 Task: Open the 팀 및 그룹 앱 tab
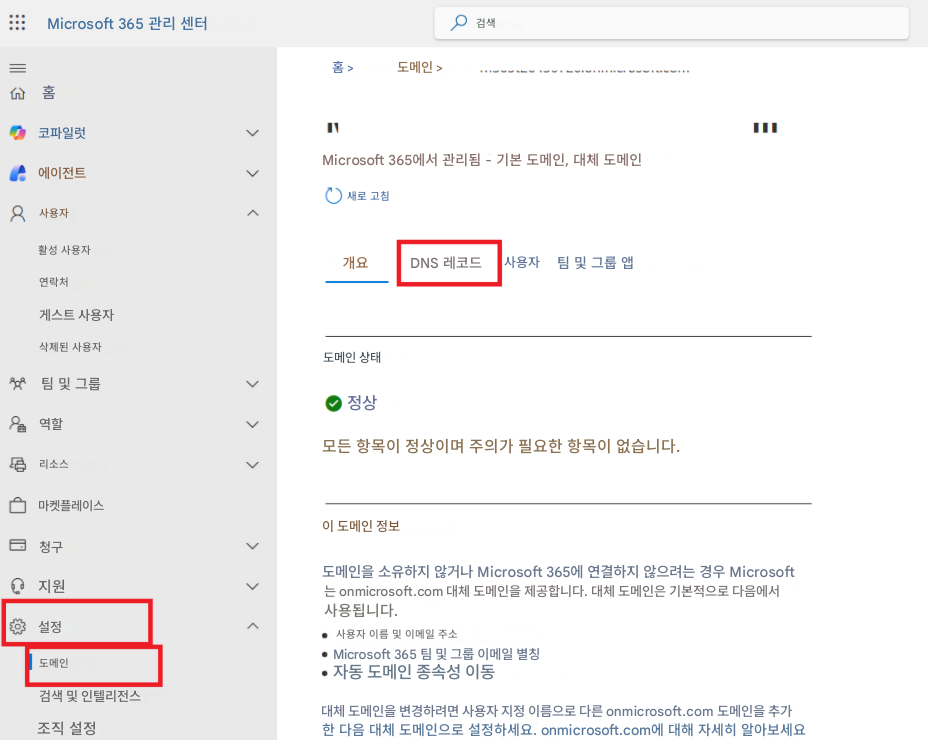click(x=595, y=262)
